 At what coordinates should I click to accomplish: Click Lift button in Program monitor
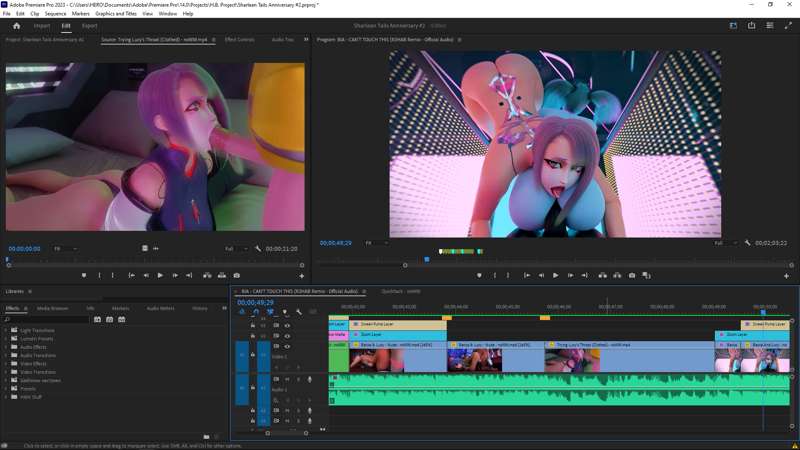pyautogui.click(x=603, y=276)
